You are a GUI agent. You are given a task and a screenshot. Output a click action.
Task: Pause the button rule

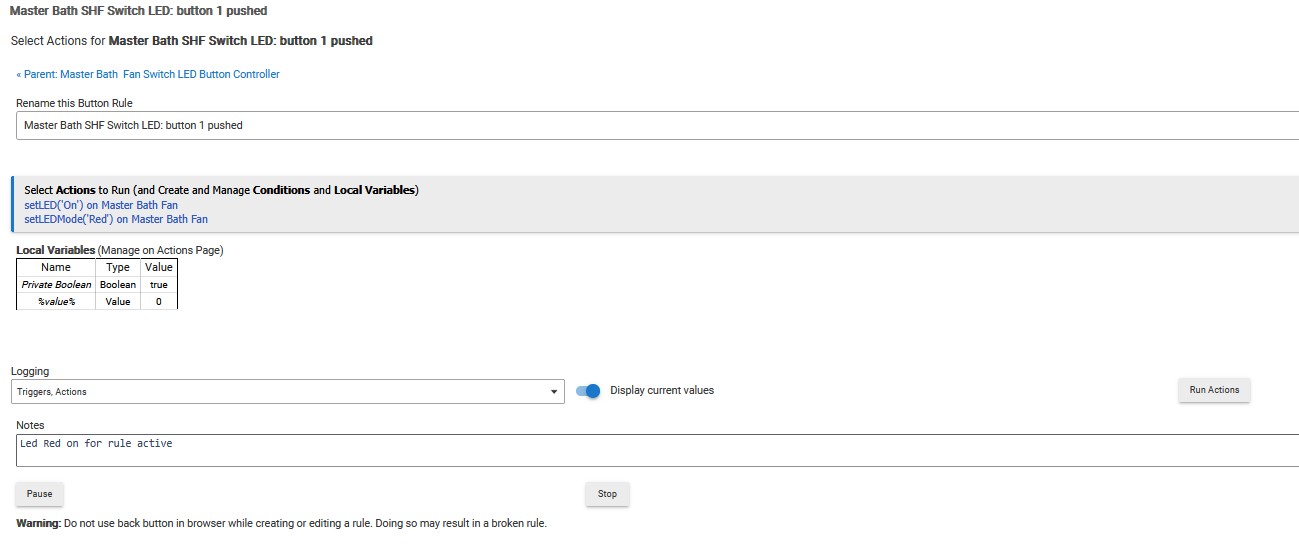pos(40,494)
